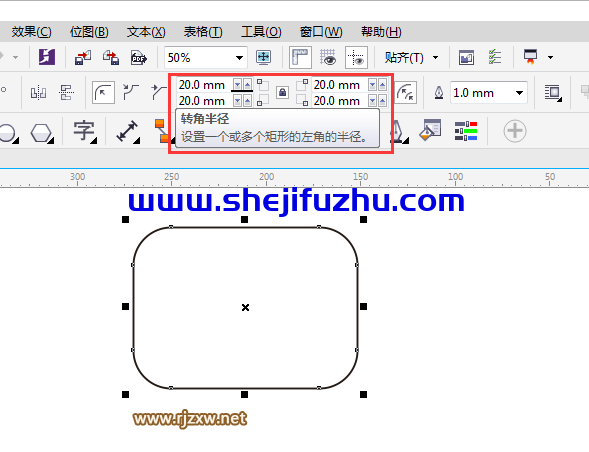
Task: Toggle show guidelines button
Action: click(356, 57)
